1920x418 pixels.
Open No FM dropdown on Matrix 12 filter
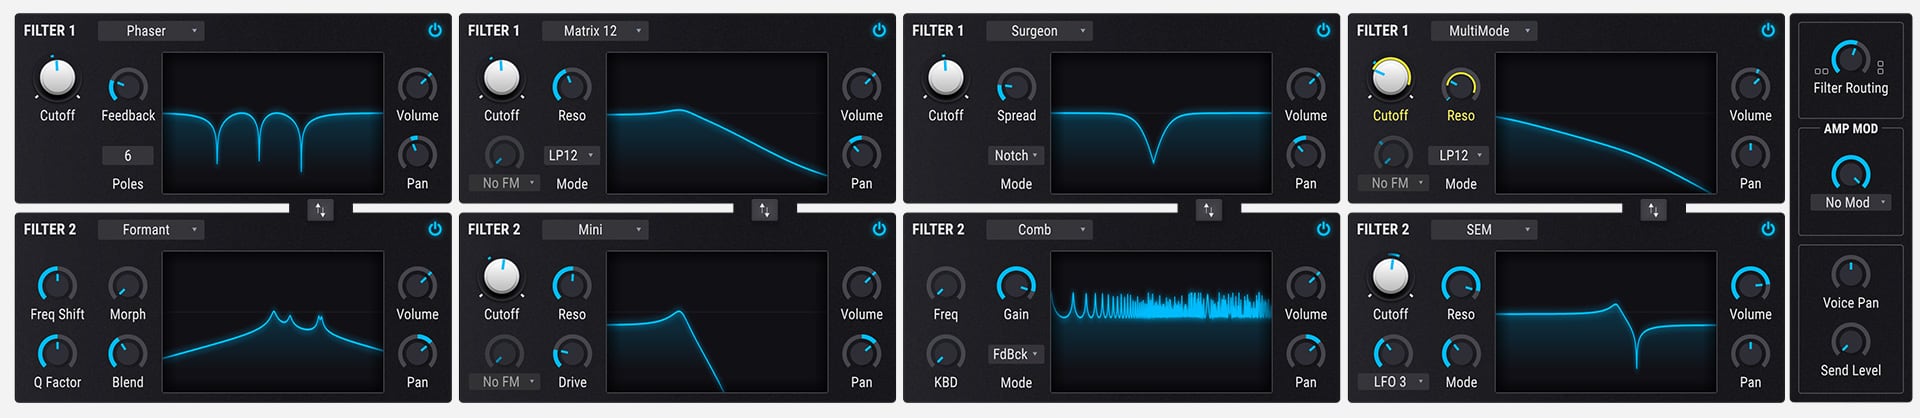click(x=502, y=184)
